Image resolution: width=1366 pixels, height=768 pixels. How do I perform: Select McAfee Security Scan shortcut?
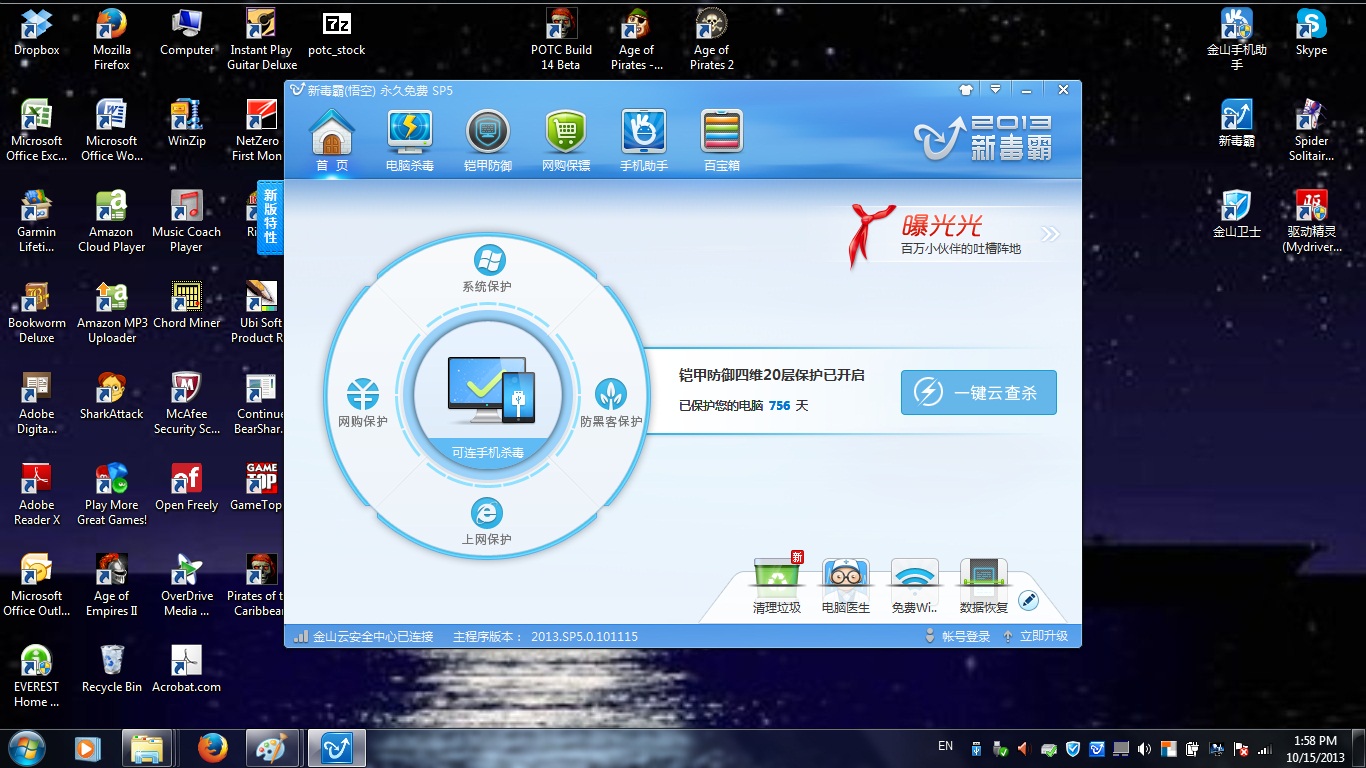pos(187,403)
